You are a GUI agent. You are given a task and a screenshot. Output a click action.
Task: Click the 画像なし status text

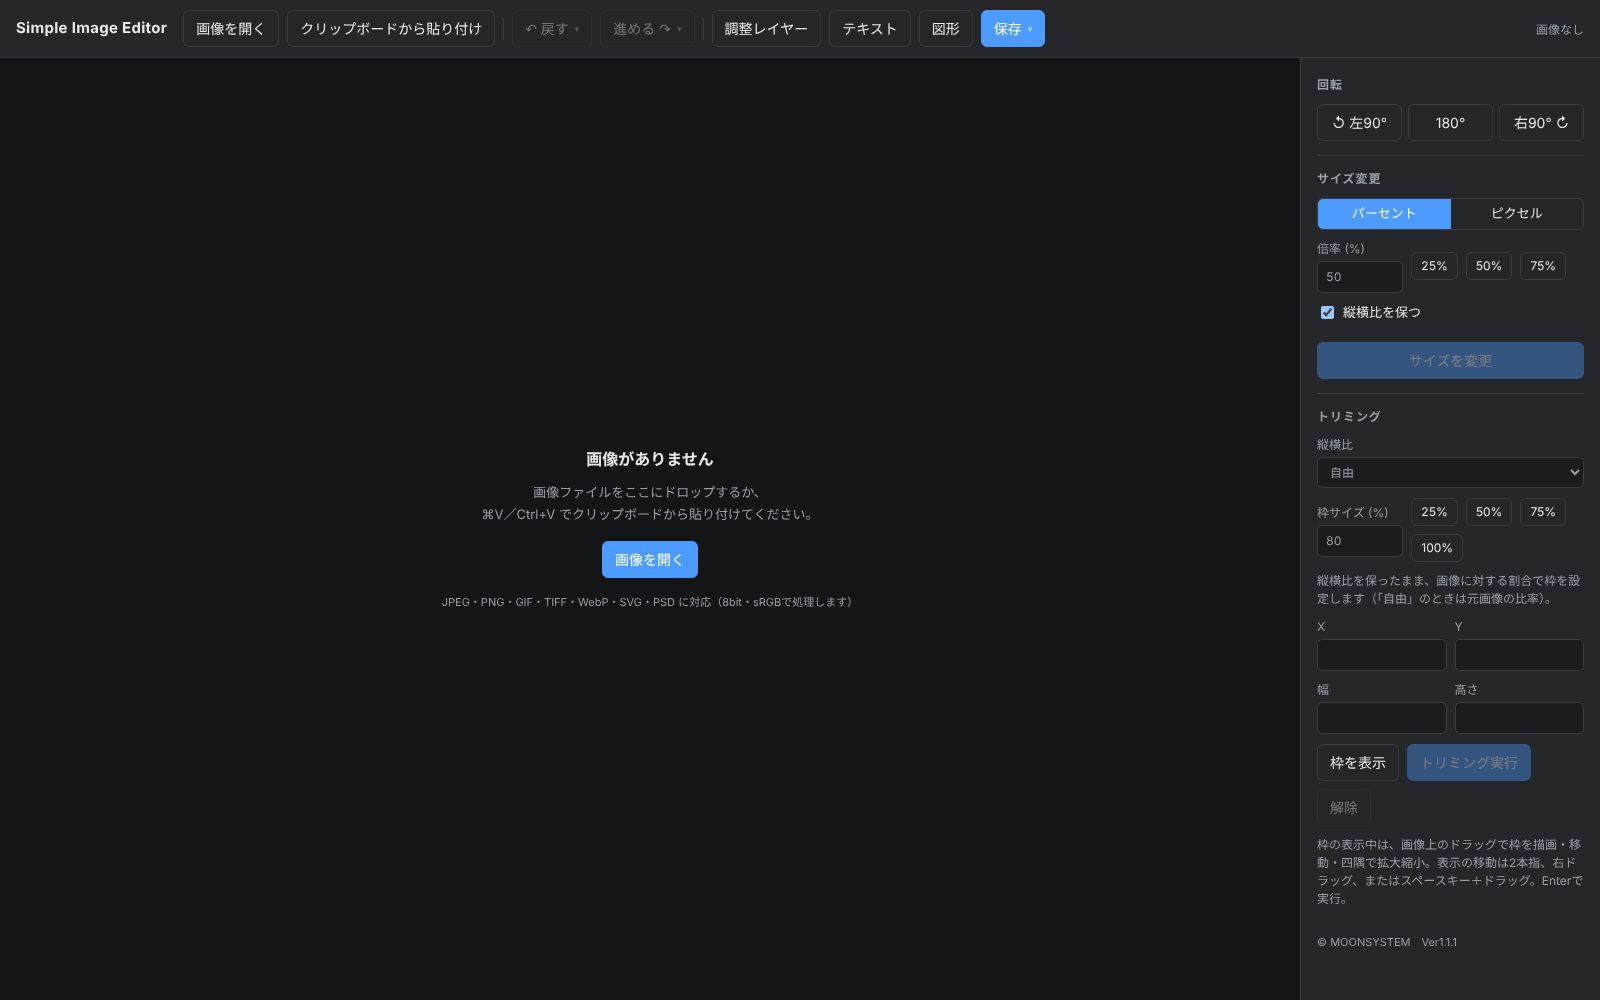pos(1559,30)
